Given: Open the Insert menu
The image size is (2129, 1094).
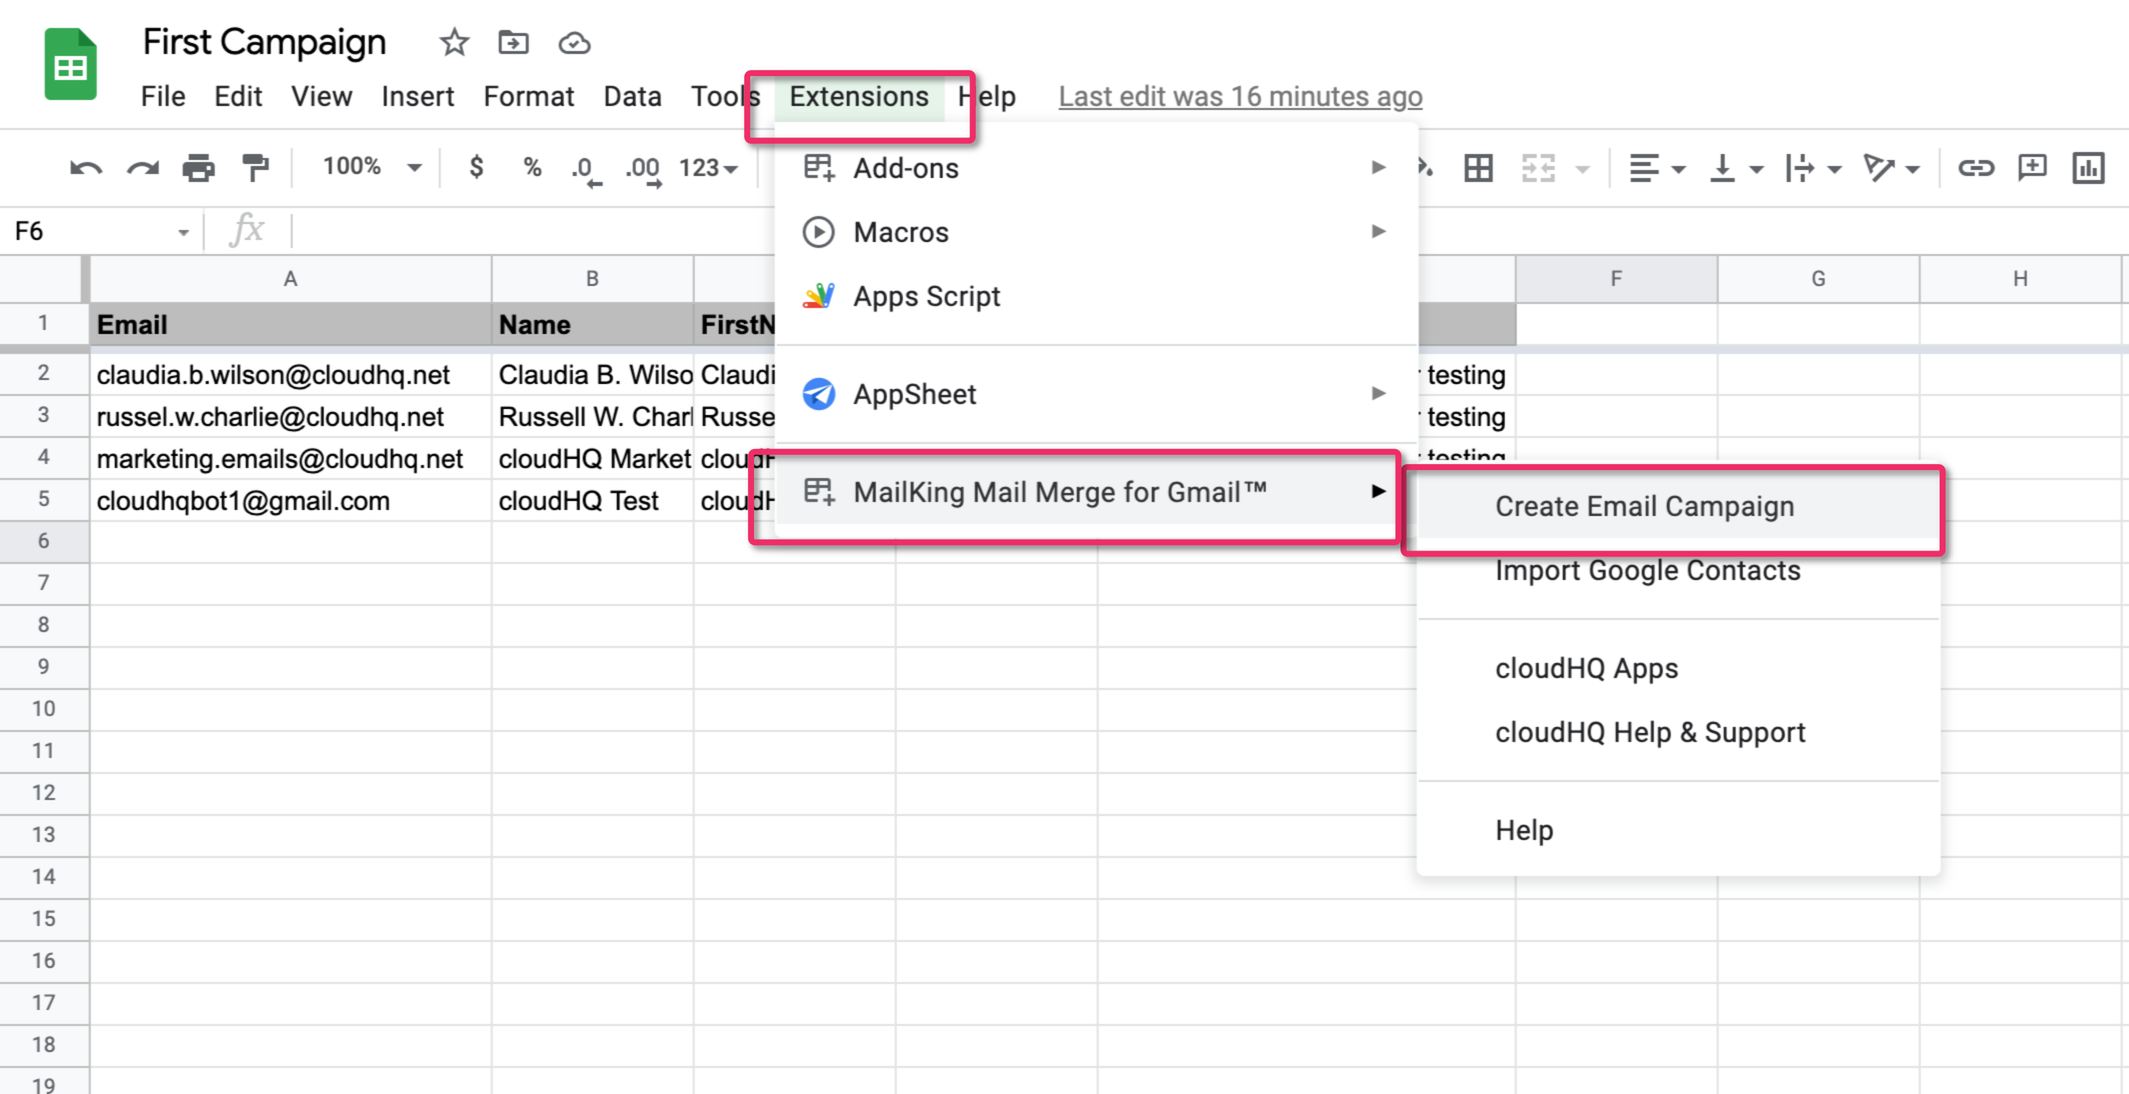Looking at the screenshot, I should 417,96.
